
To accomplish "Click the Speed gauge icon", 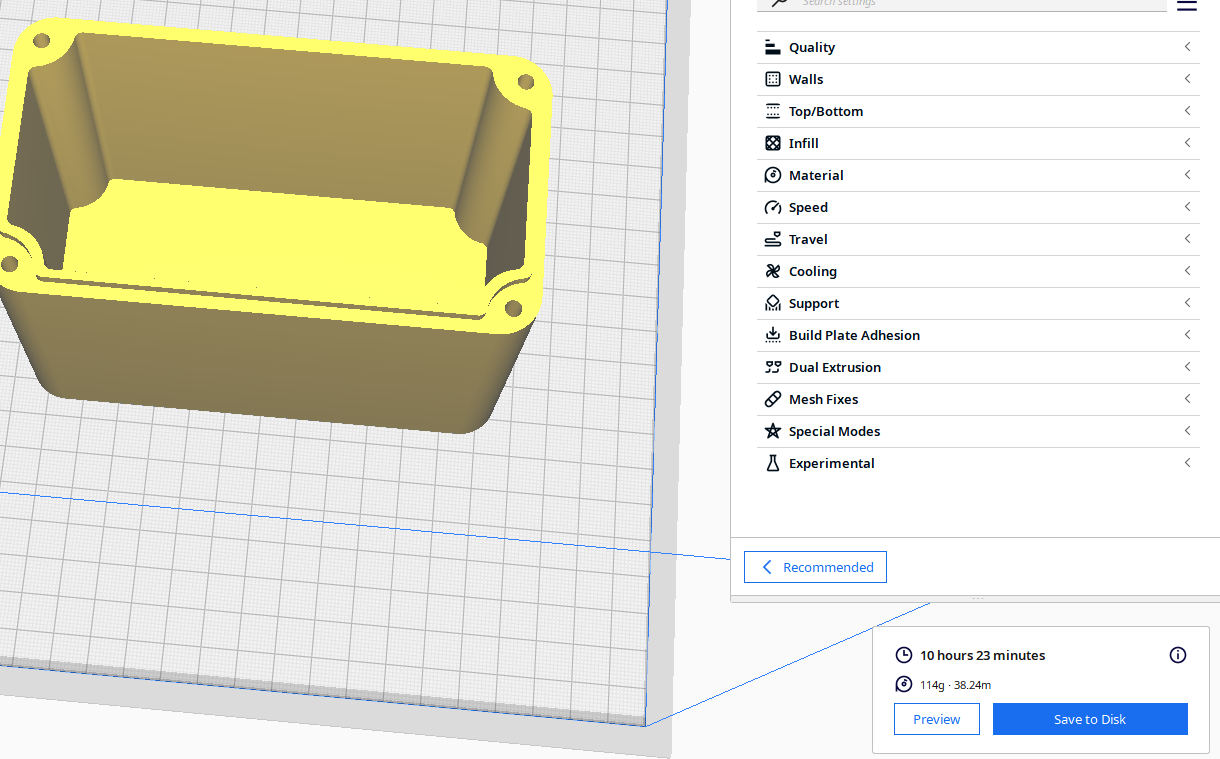I will [x=772, y=207].
